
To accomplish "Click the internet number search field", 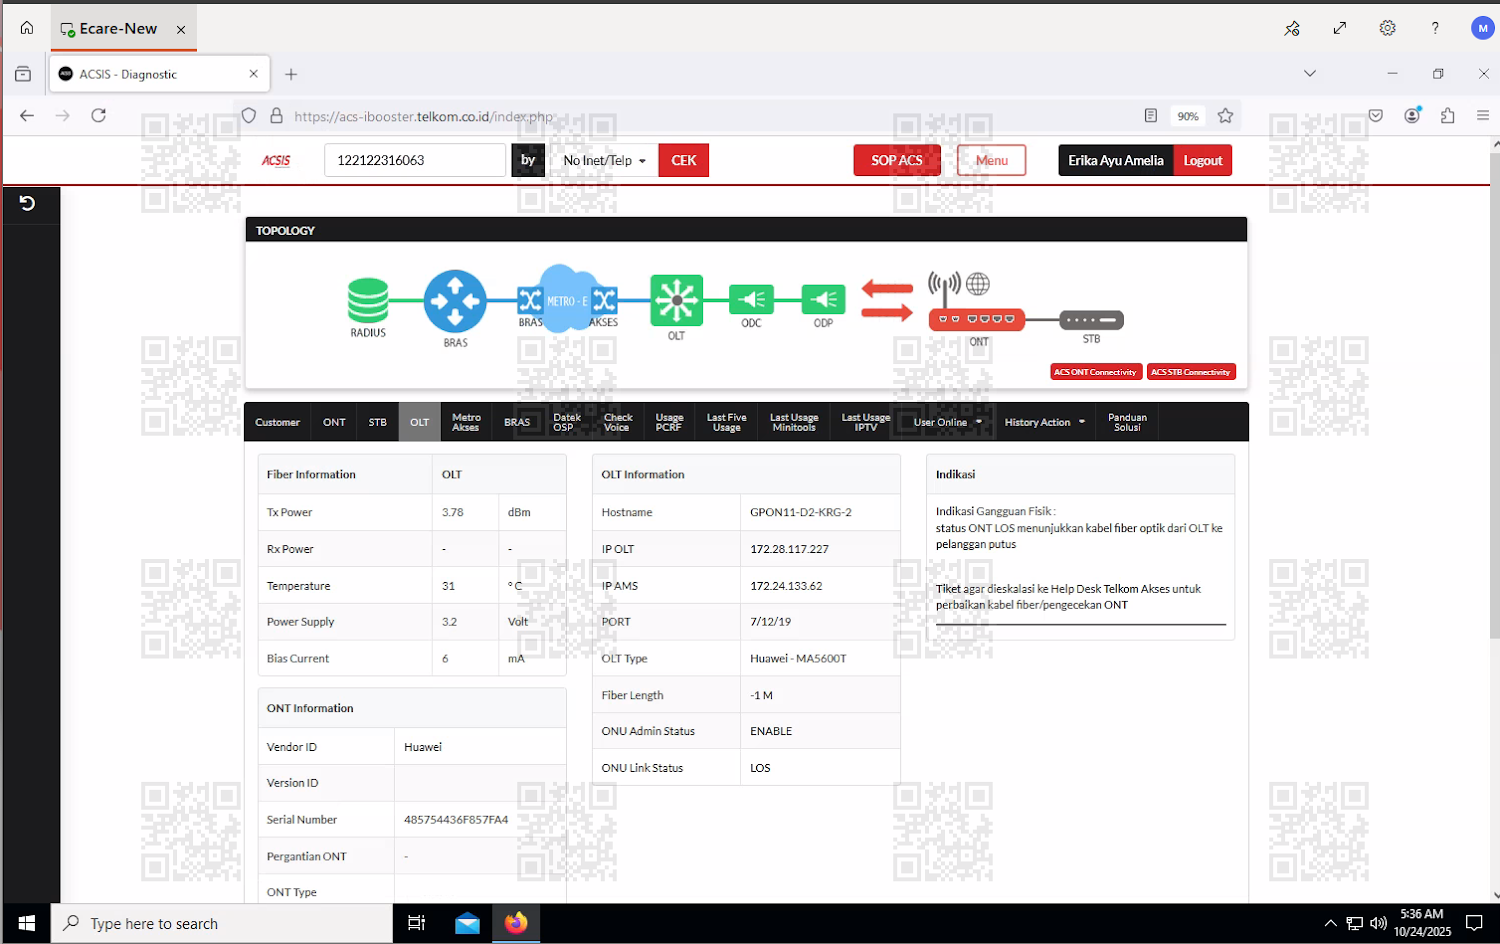I will [x=415, y=160].
